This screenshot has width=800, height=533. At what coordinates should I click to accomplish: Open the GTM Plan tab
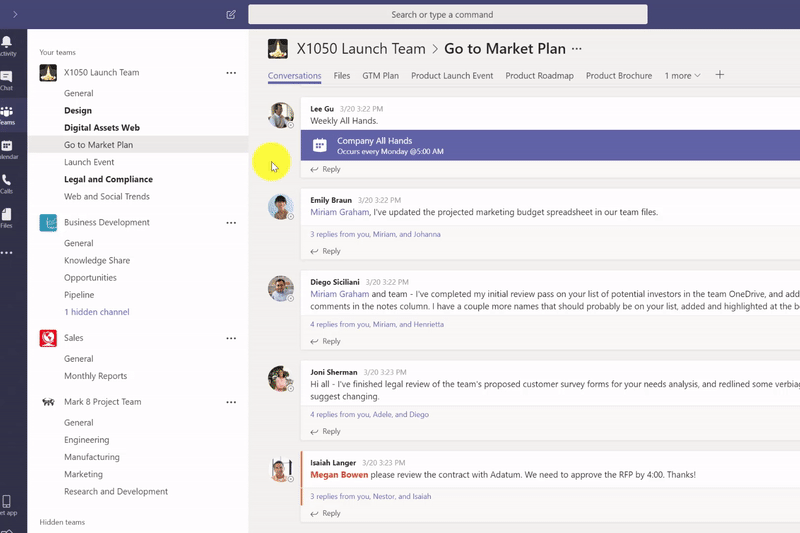tap(381, 75)
